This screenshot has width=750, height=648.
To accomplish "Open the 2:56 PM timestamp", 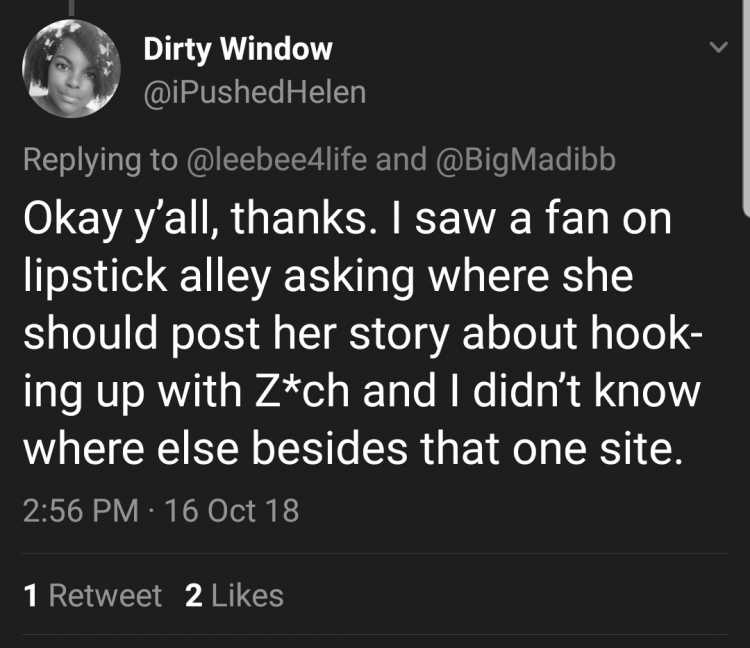I will [81, 510].
